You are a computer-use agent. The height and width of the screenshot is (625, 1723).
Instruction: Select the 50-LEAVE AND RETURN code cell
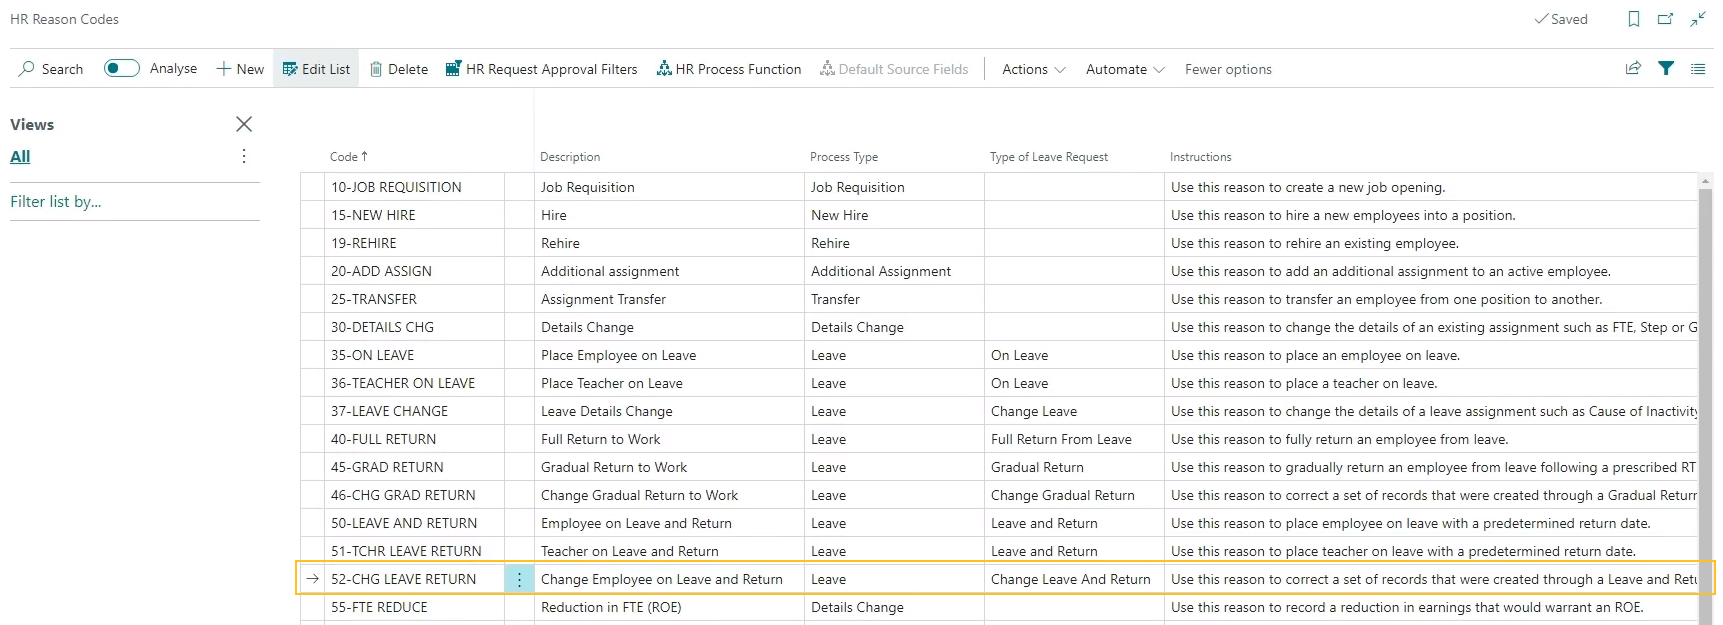click(x=414, y=523)
